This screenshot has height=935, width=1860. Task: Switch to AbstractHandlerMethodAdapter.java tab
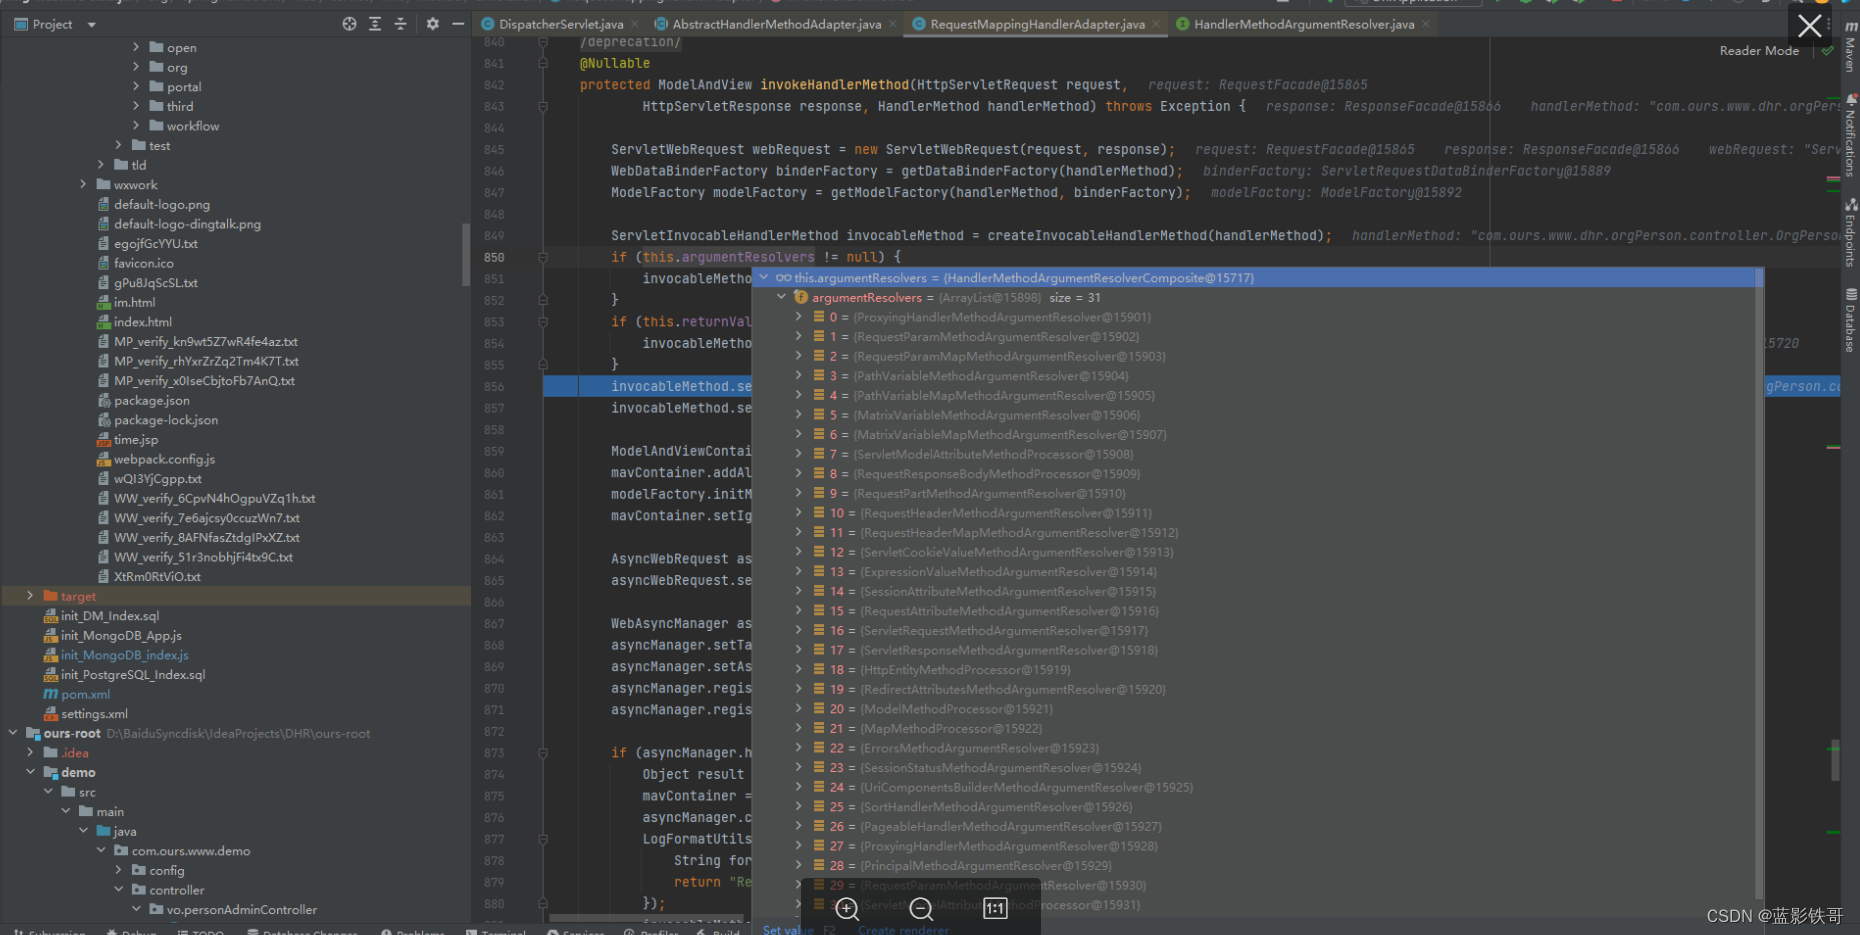[776, 24]
